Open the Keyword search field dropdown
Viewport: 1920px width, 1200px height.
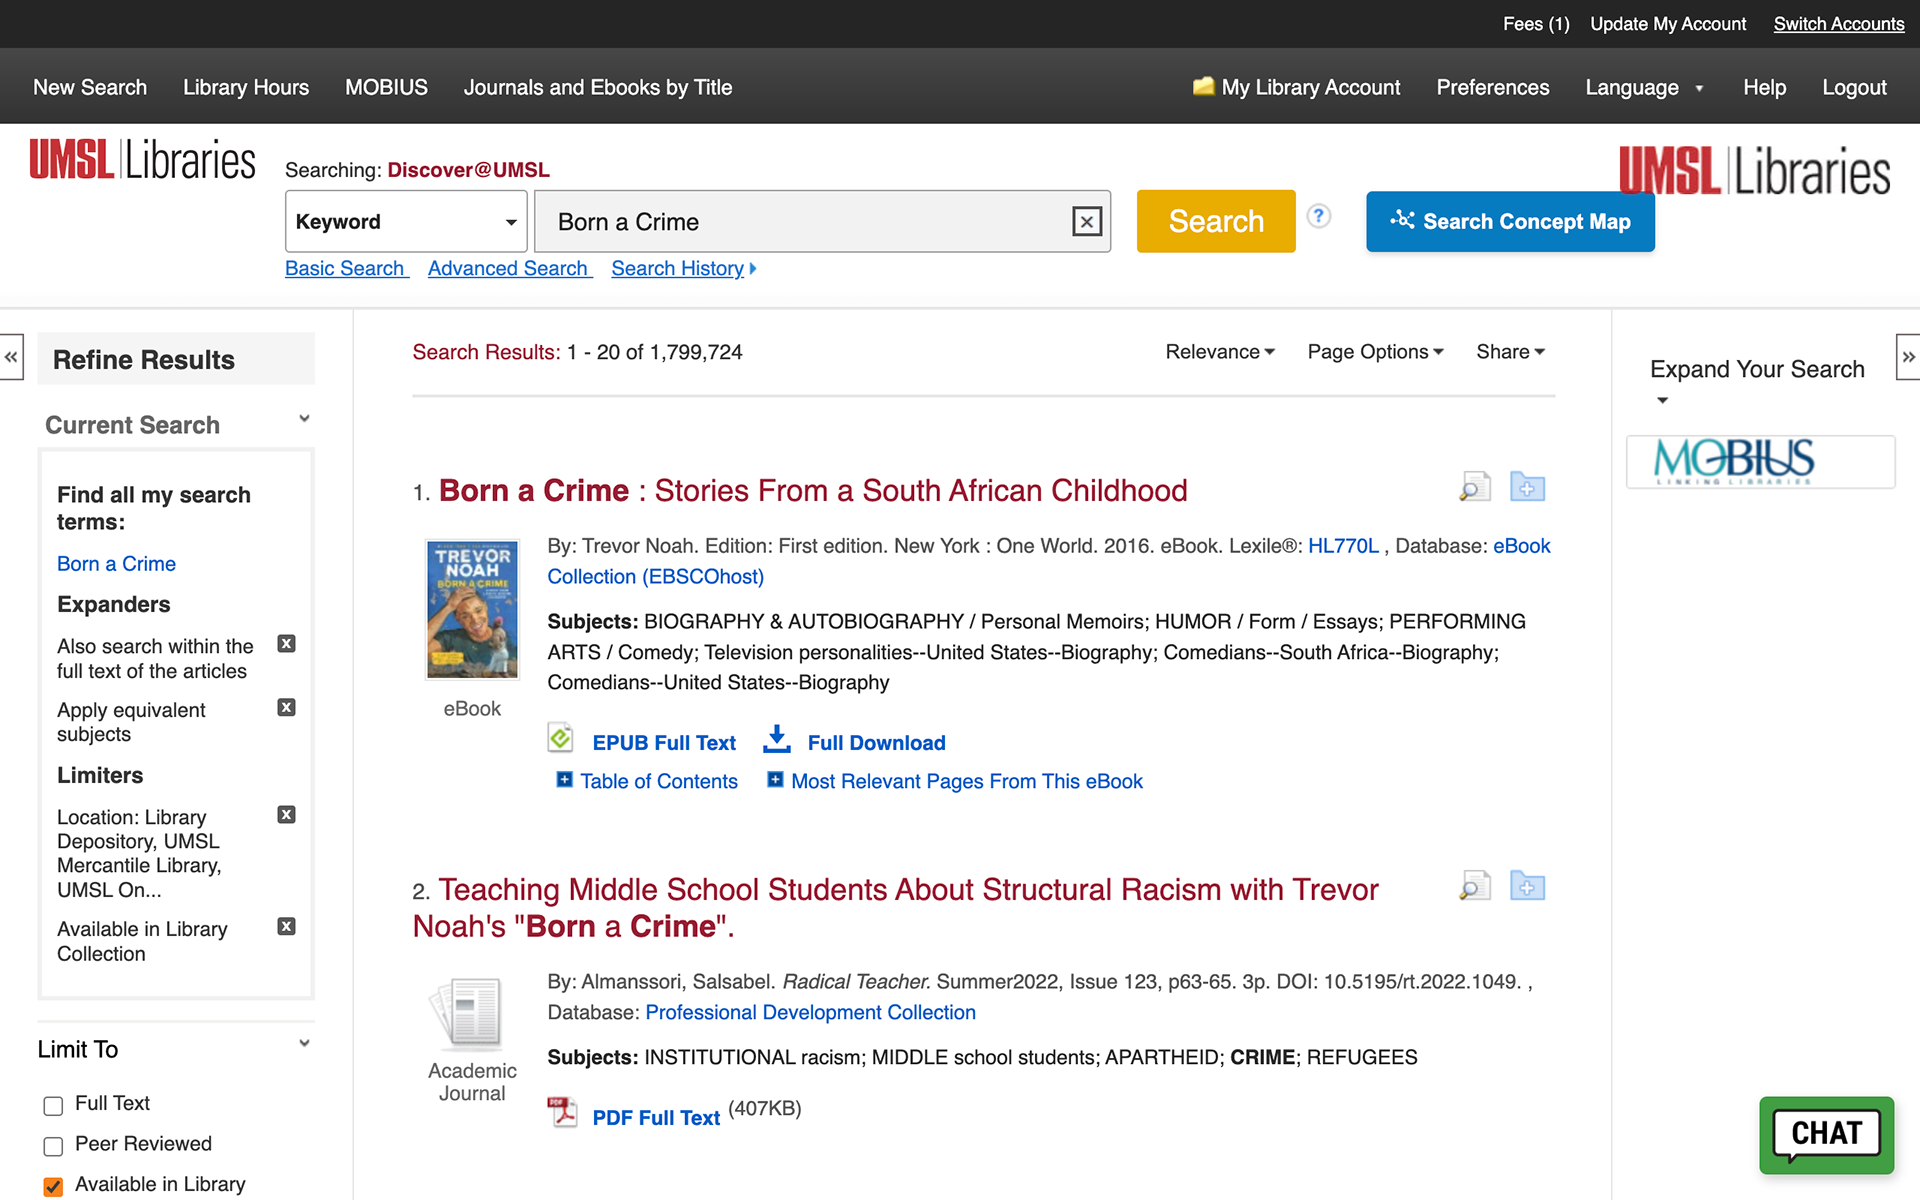[406, 222]
